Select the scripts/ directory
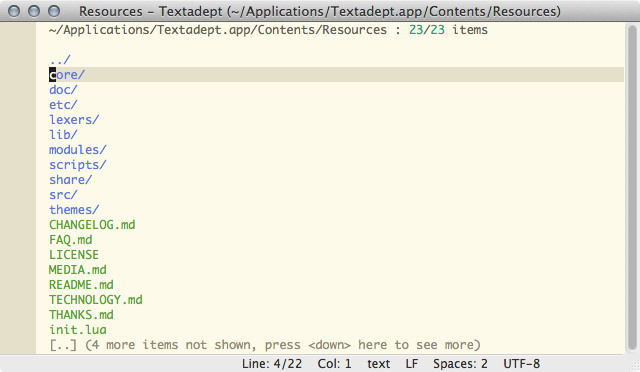640x372 pixels. [78, 165]
